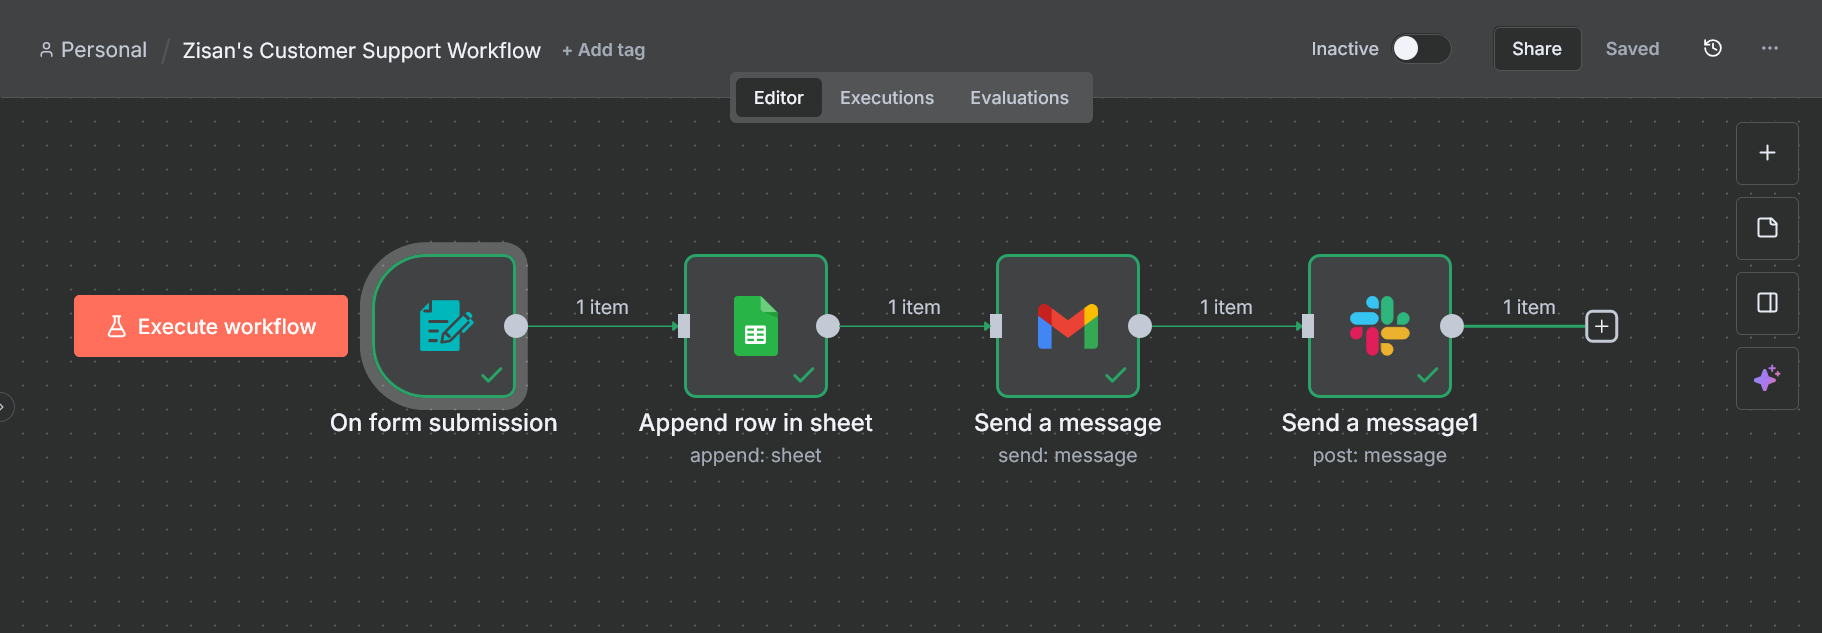Click the 'post: message' subtitle
The width and height of the screenshot is (1822, 633).
click(1380, 455)
